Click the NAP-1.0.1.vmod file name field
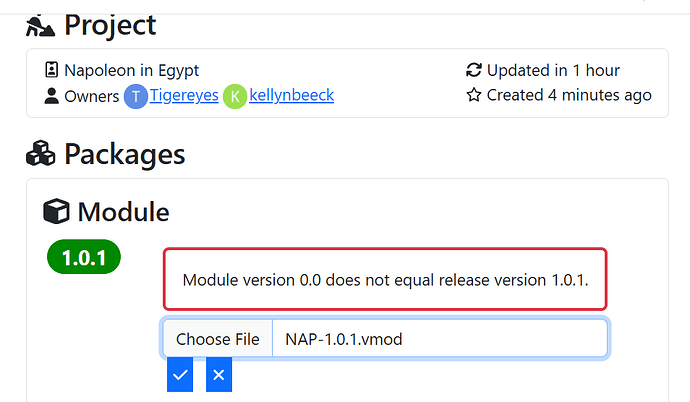The width and height of the screenshot is (690, 402). (x=438, y=339)
